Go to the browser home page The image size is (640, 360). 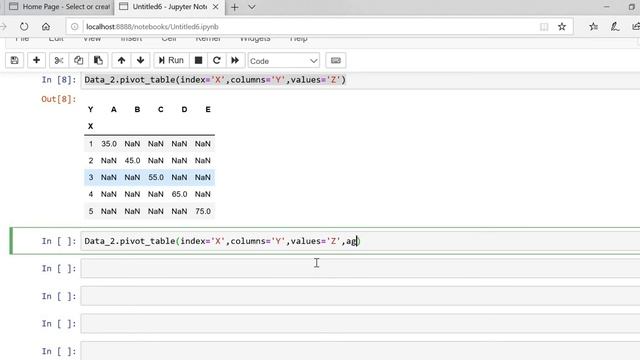pos(46,27)
